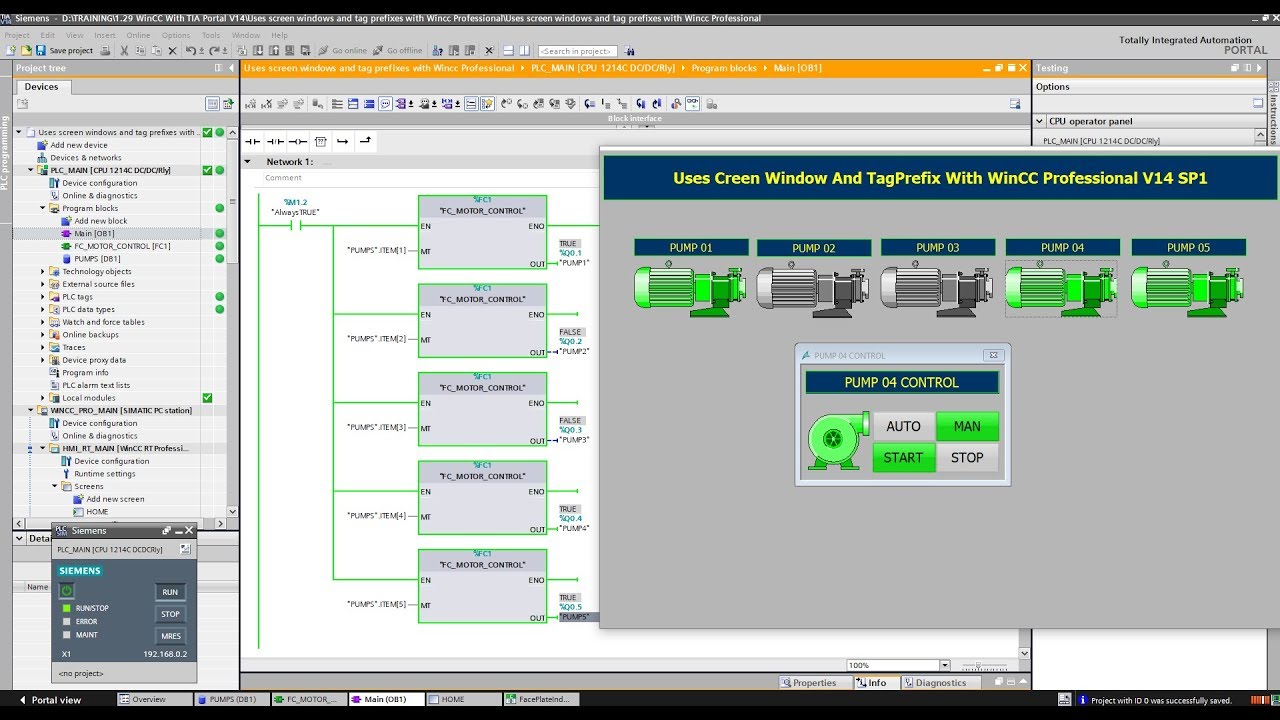Screen dimensions: 1280x720
Task: Switch PLCSIM to project view icon
Action: coord(185,549)
